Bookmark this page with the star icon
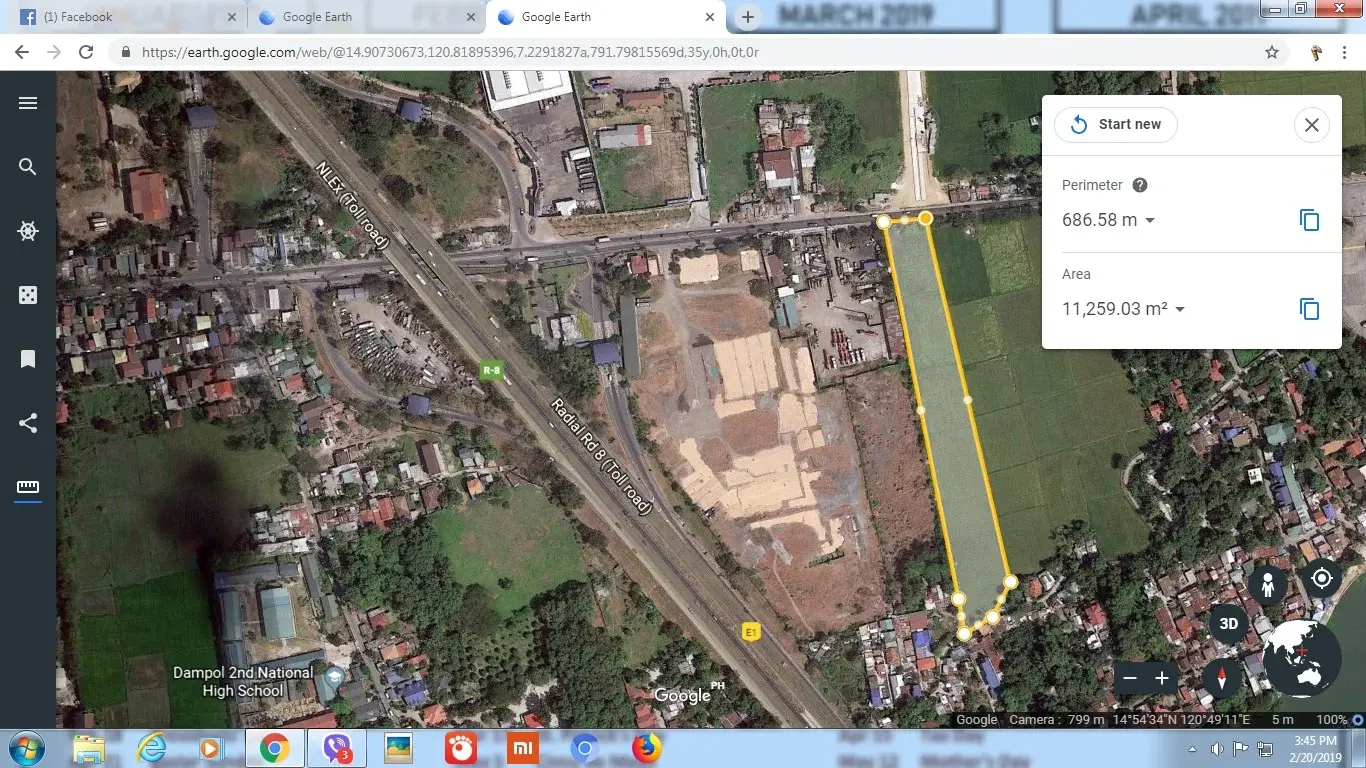This screenshot has width=1366, height=768. pos(1272,52)
